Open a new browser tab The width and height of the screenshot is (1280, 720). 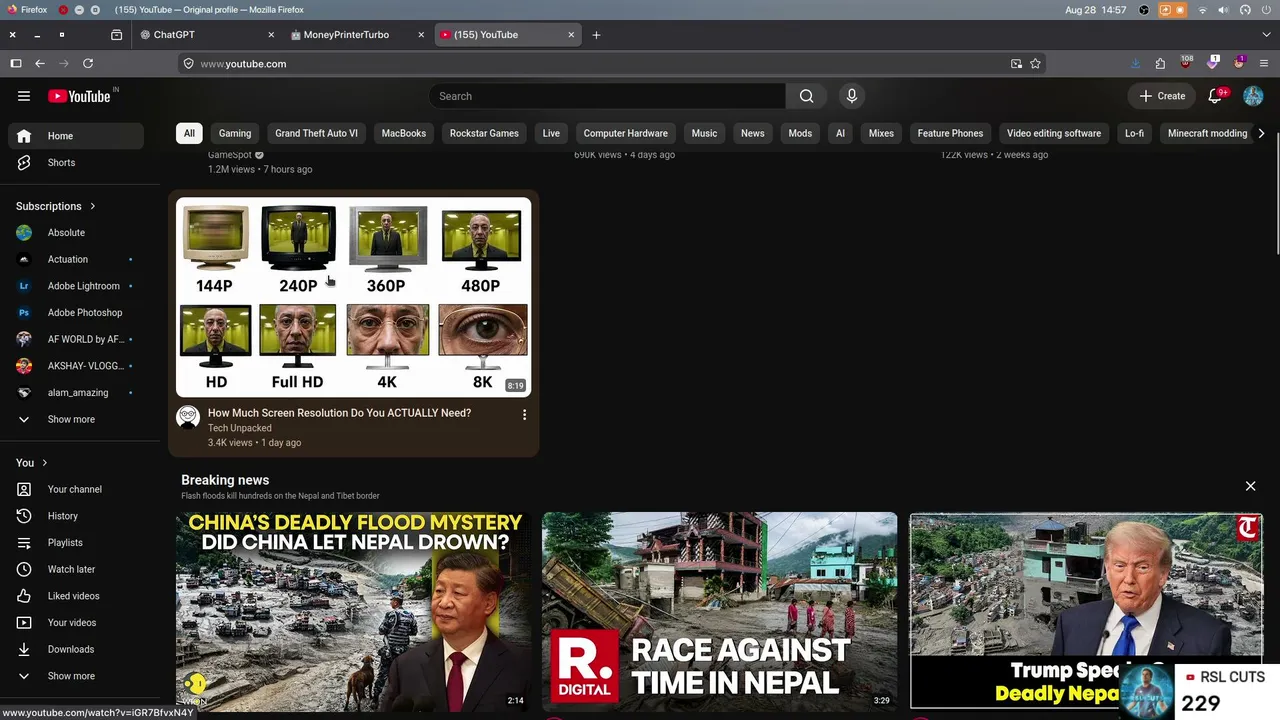(596, 35)
